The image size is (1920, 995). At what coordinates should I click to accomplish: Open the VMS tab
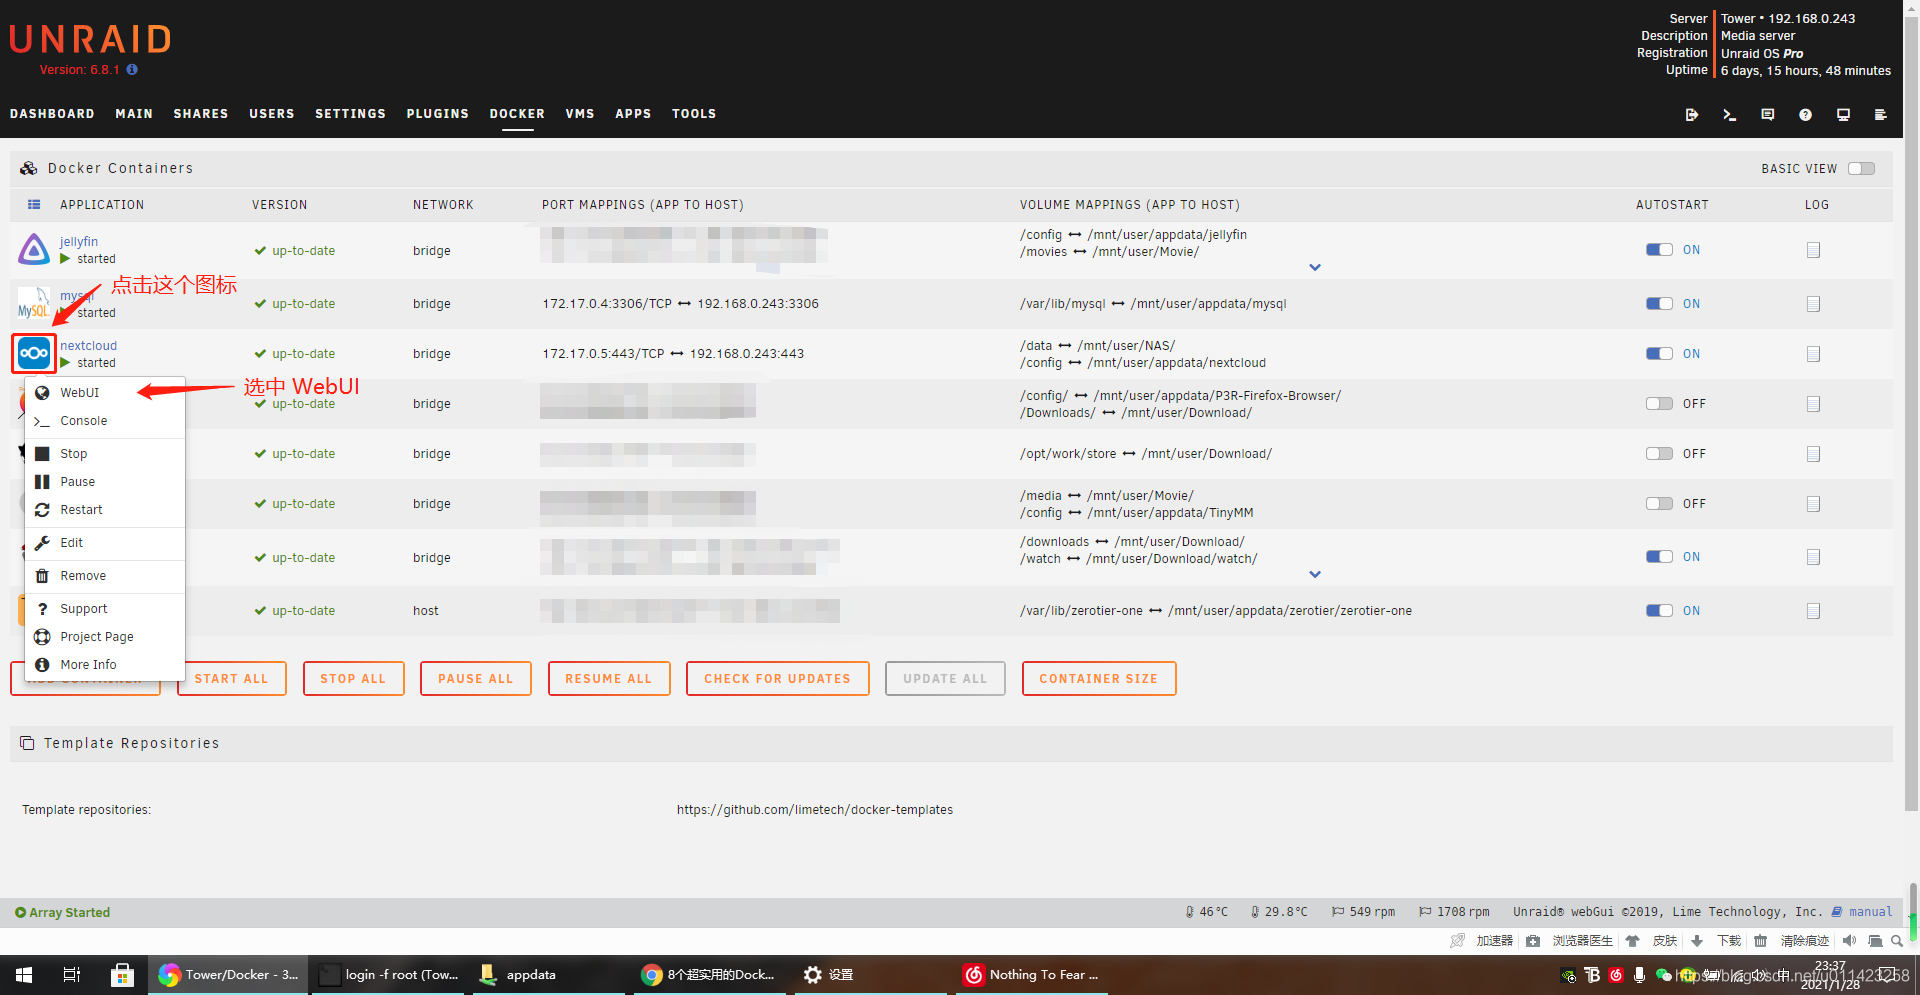tap(580, 114)
